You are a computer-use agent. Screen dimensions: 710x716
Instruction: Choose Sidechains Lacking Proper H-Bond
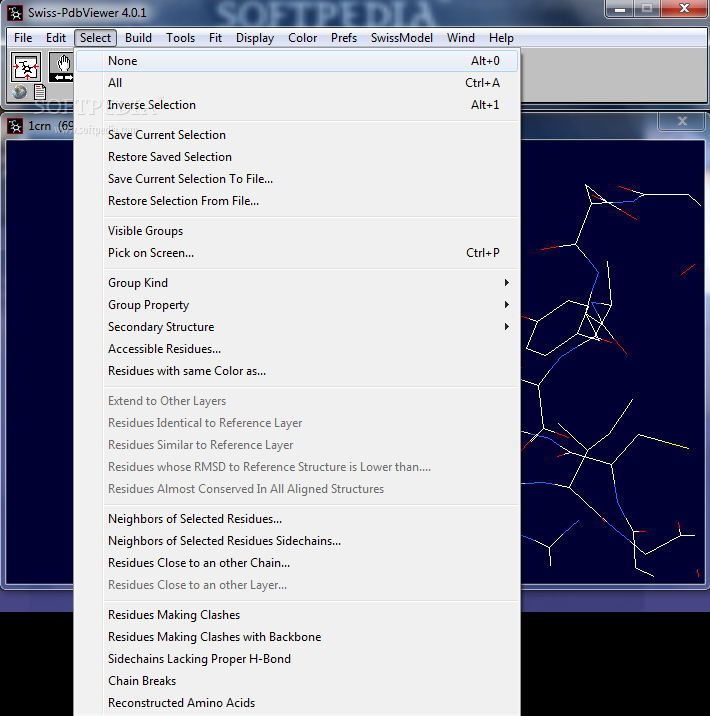click(297, 658)
